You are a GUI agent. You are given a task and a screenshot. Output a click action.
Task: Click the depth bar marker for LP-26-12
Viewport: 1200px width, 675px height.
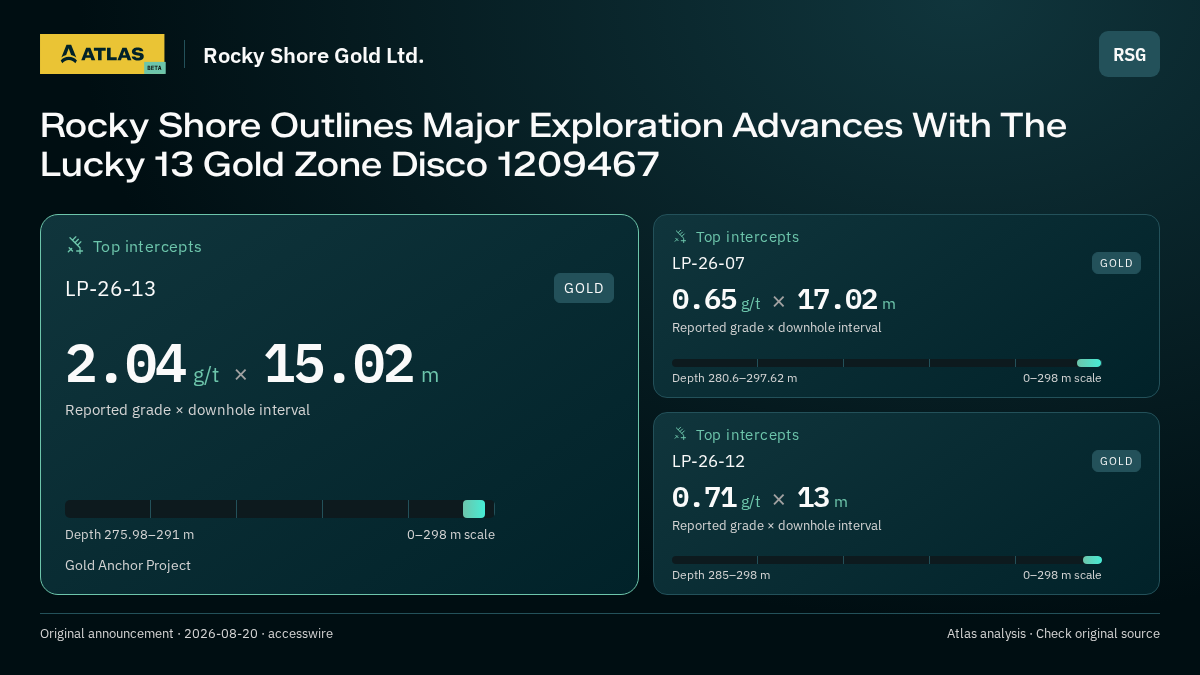pyautogui.click(x=1092, y=560)
